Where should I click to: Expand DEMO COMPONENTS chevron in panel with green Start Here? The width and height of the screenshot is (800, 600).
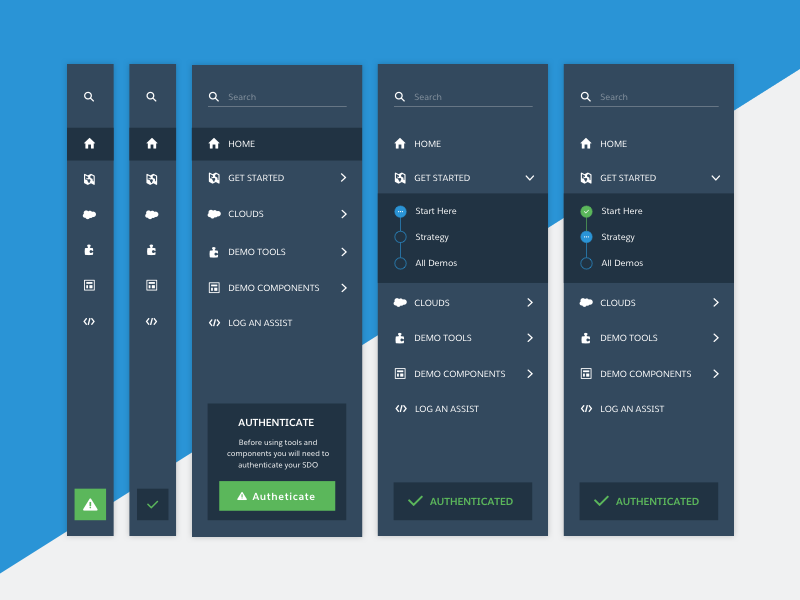click(716, 374)
